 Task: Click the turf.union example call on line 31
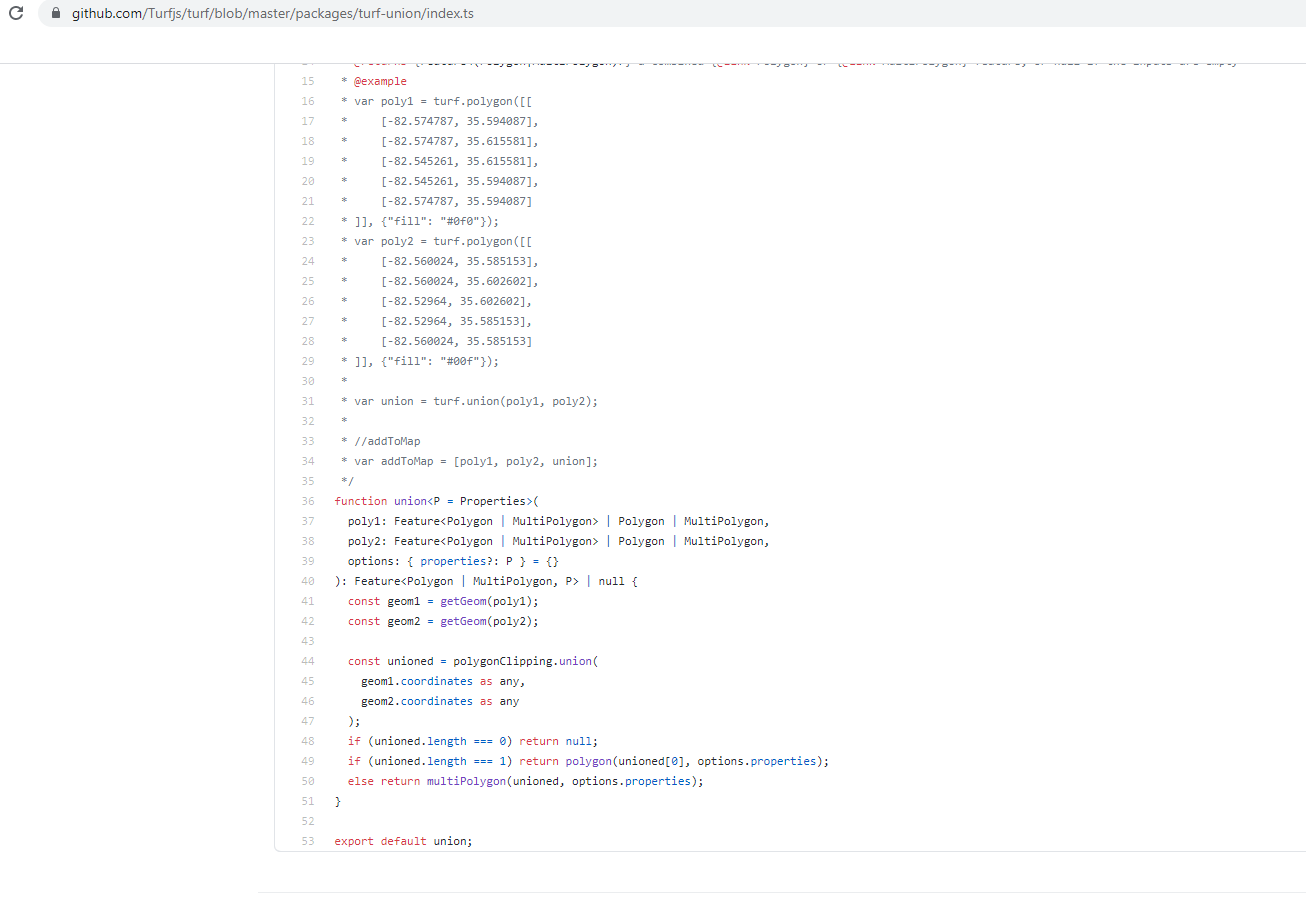point(495,400)
